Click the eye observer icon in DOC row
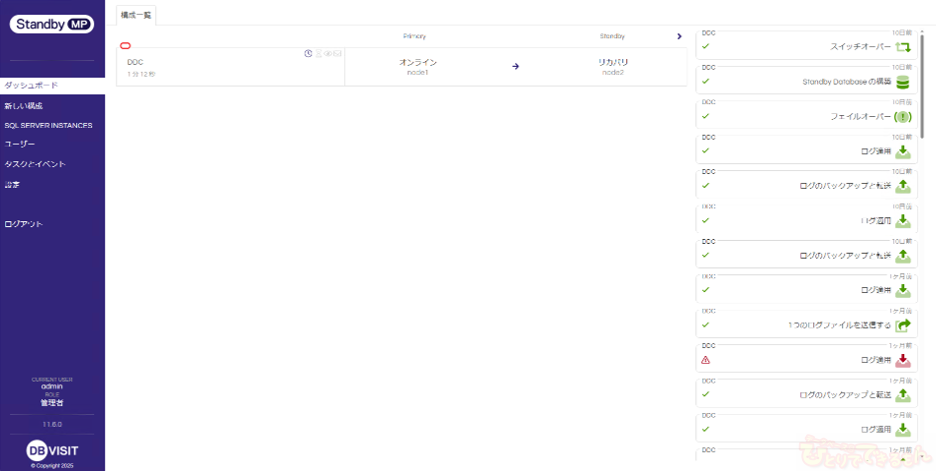Screen dimensions: 936x471 pyautogui.click(x=328, y=54)
